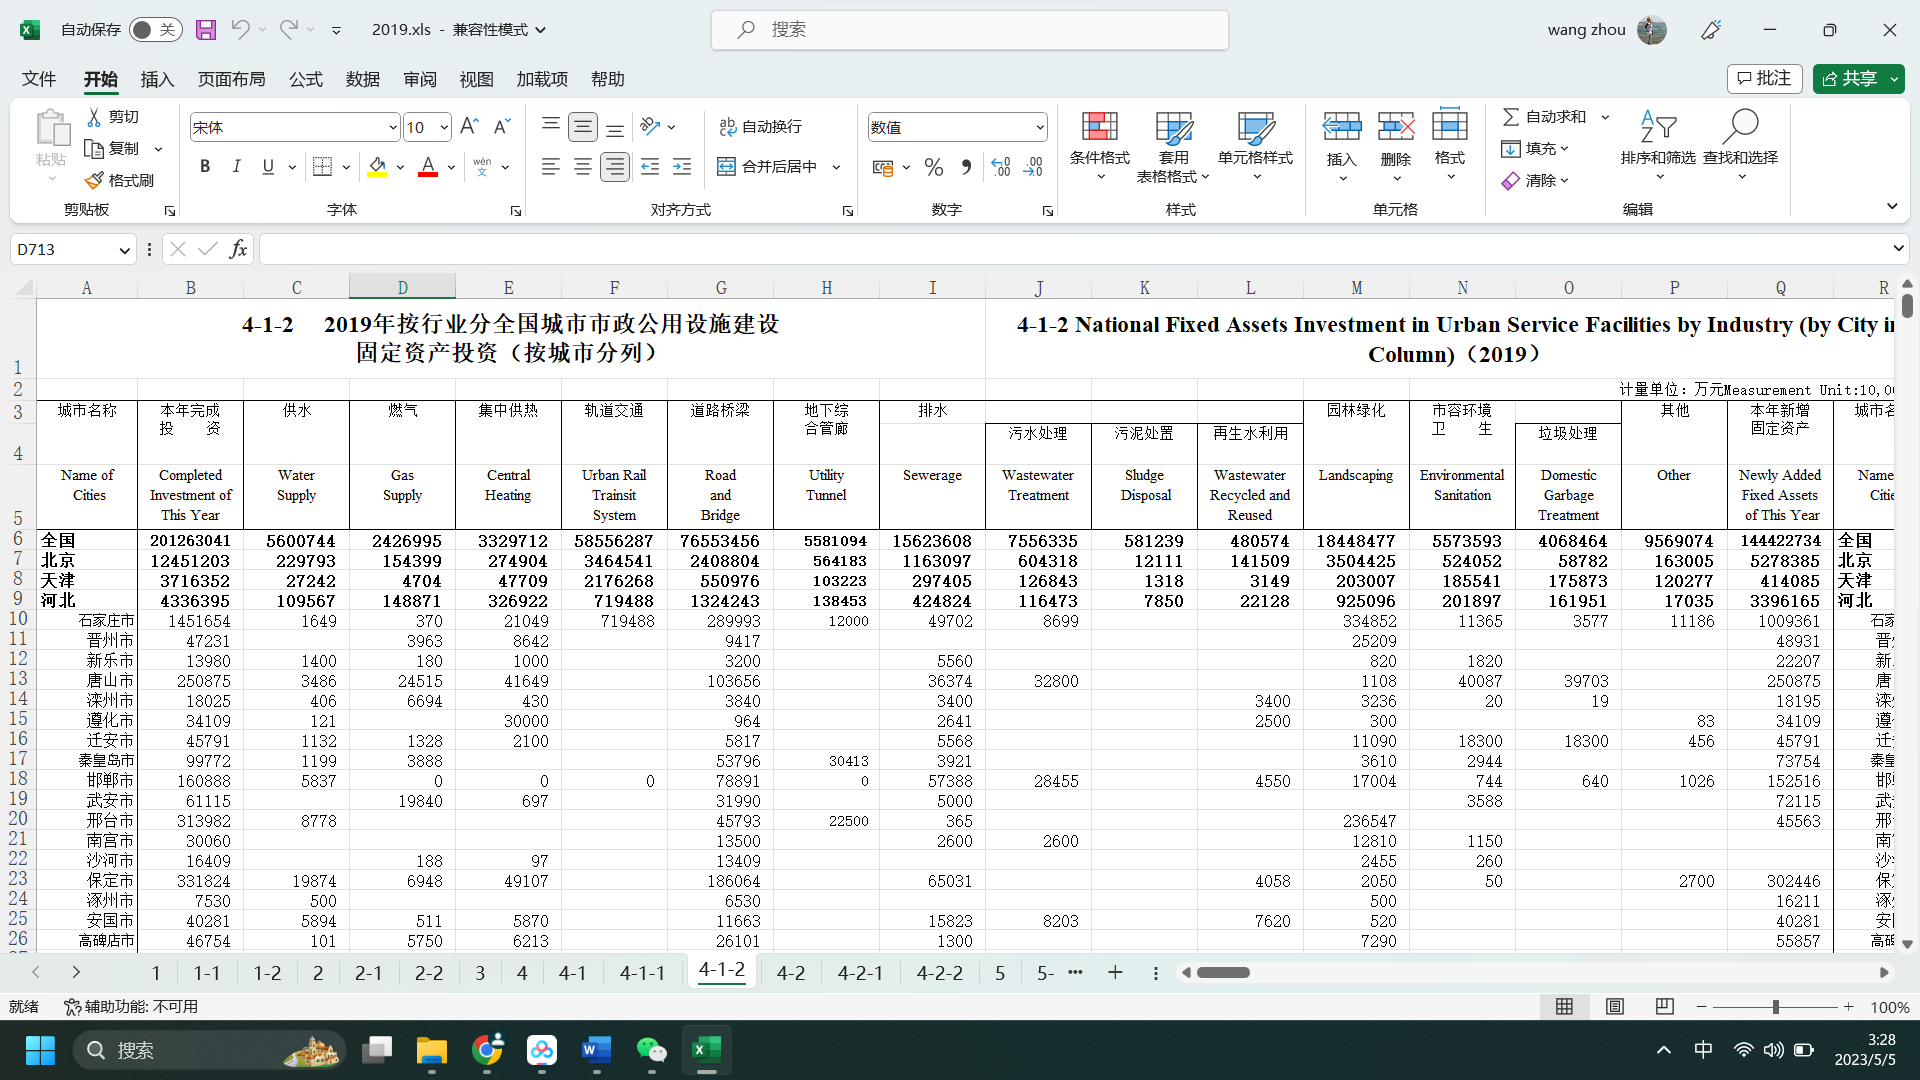
Task: Open the font name dropdown
Action: [393, 128]
